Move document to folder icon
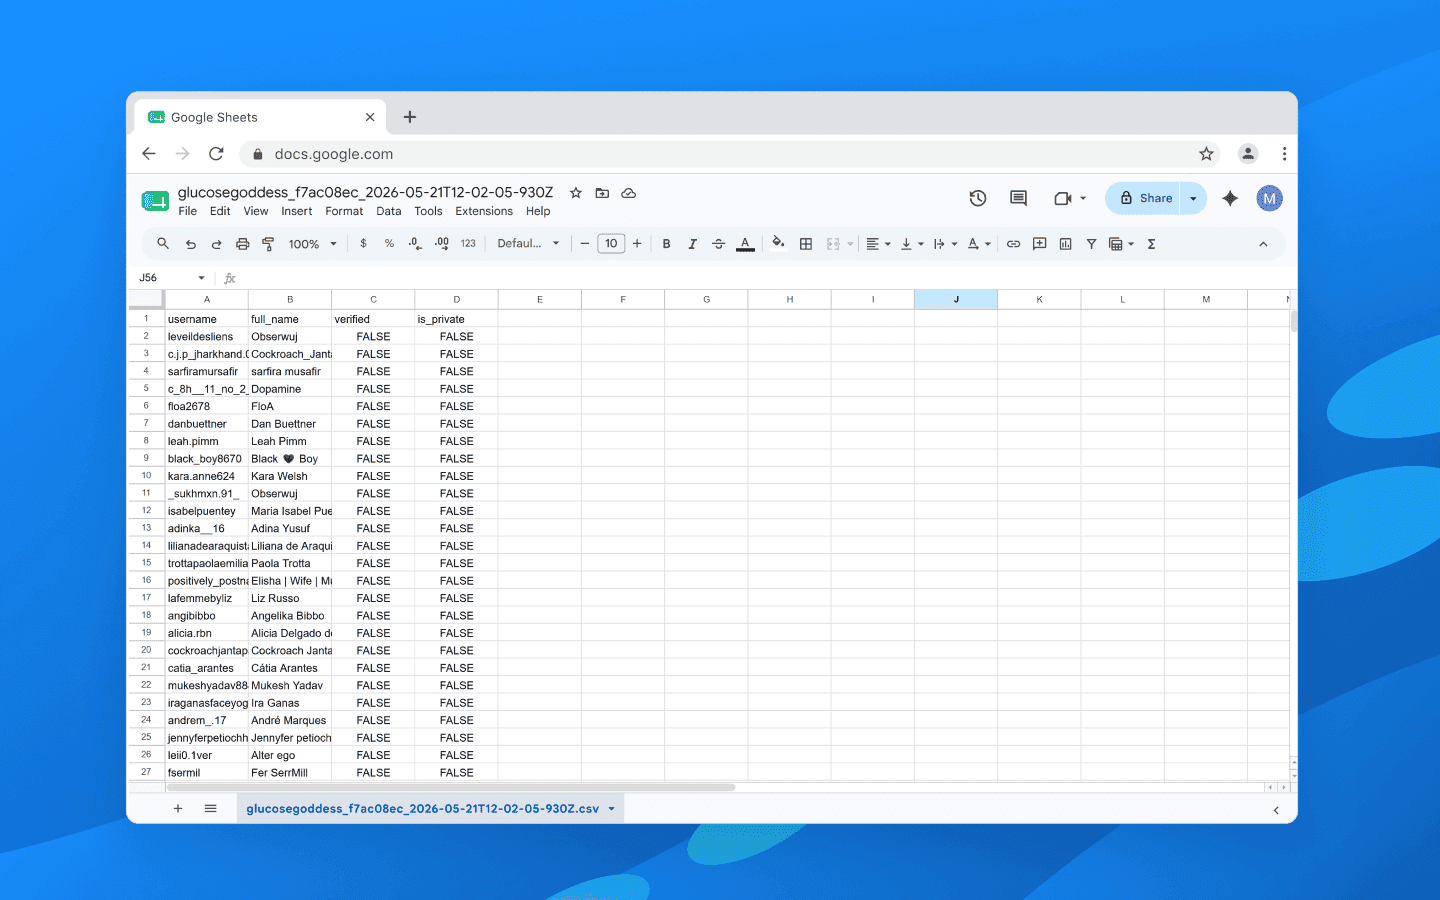This screenshot has height=900, width=1440. tap(602, 193)
